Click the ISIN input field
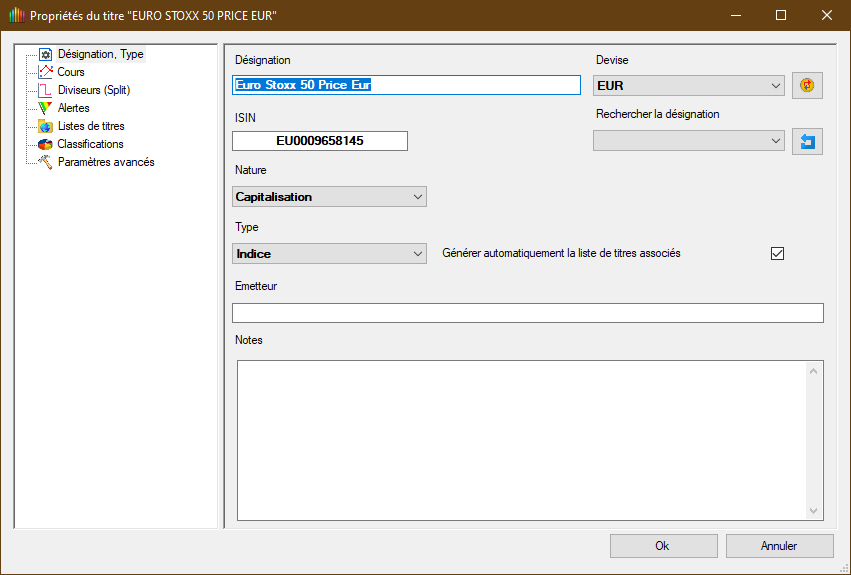Viewport: 851px width, 575px height. click(x=320, y=141)
